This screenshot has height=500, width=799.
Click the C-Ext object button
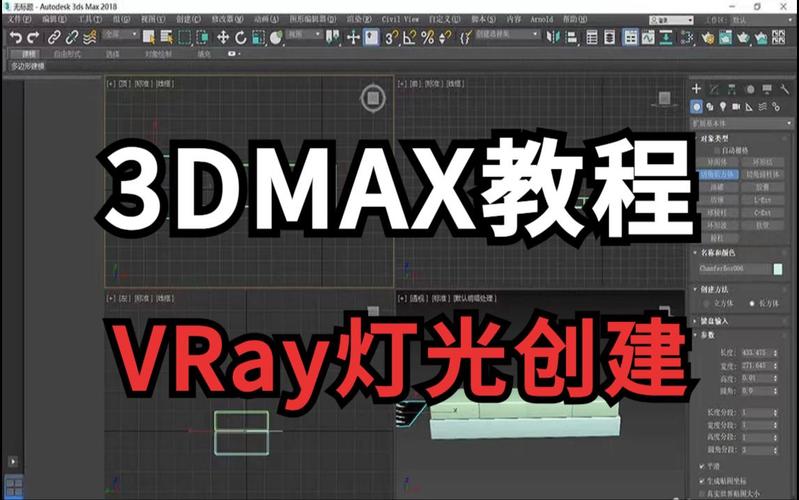(x=762, y=213)
